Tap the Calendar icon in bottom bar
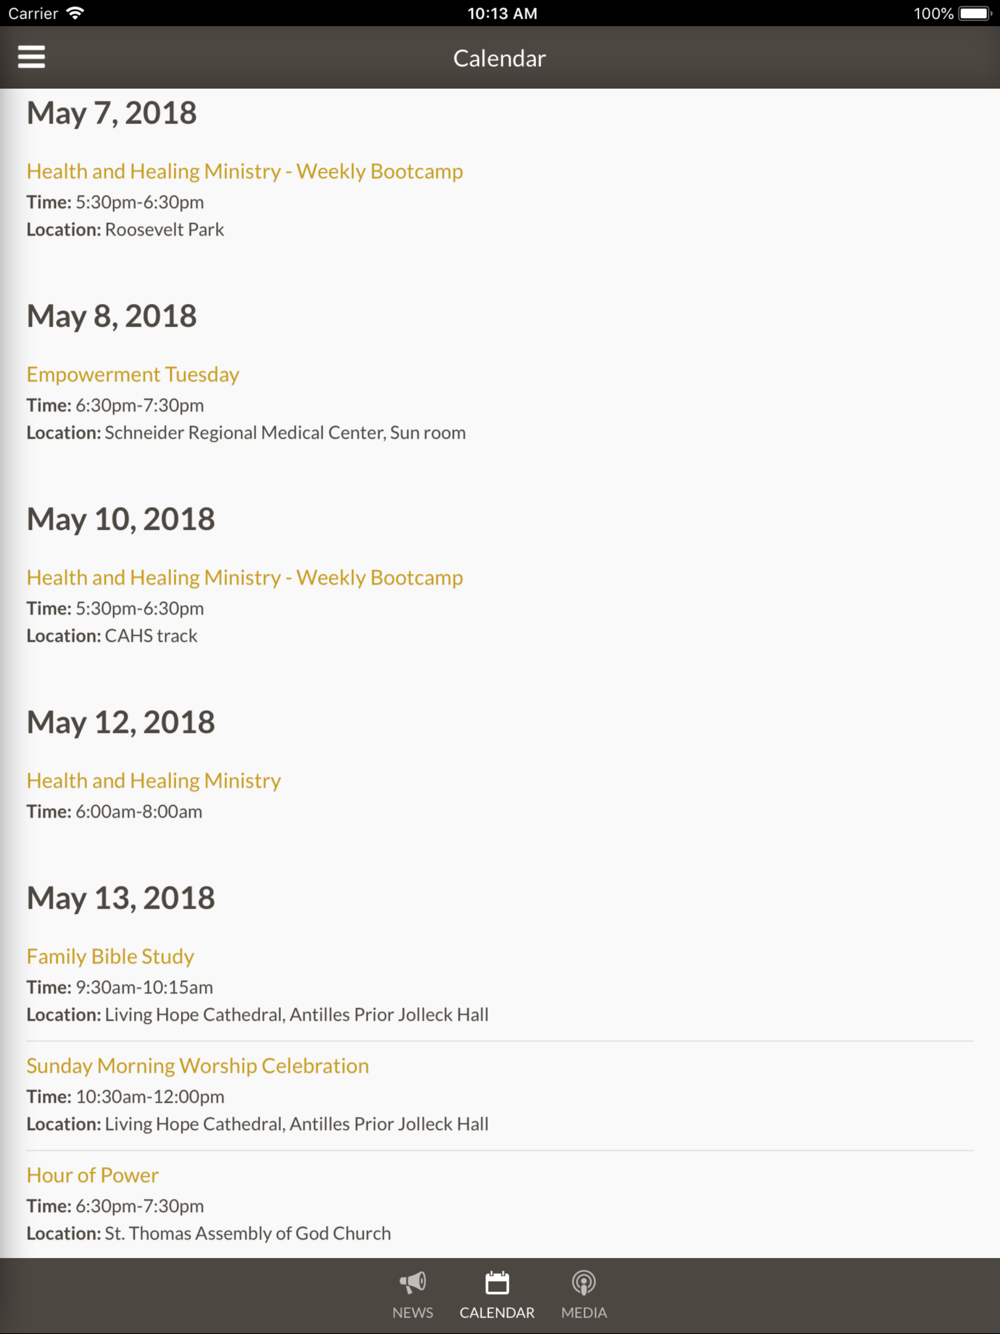The height and width of the screenshot is (1334, 1000). point(497,1283)
